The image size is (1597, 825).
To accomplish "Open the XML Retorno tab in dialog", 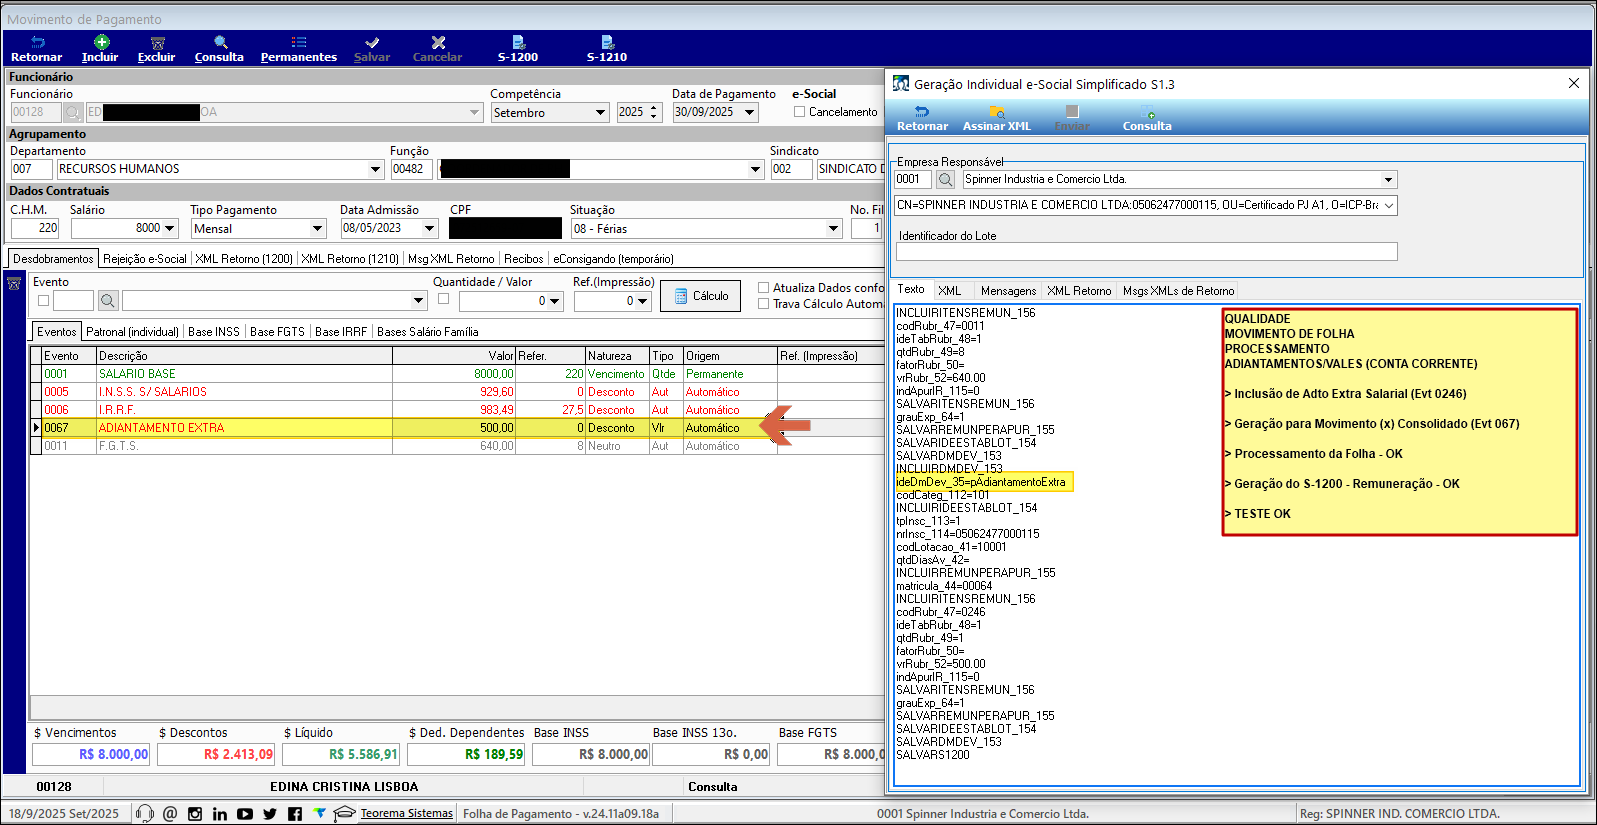I will (x=1079, y=291).
